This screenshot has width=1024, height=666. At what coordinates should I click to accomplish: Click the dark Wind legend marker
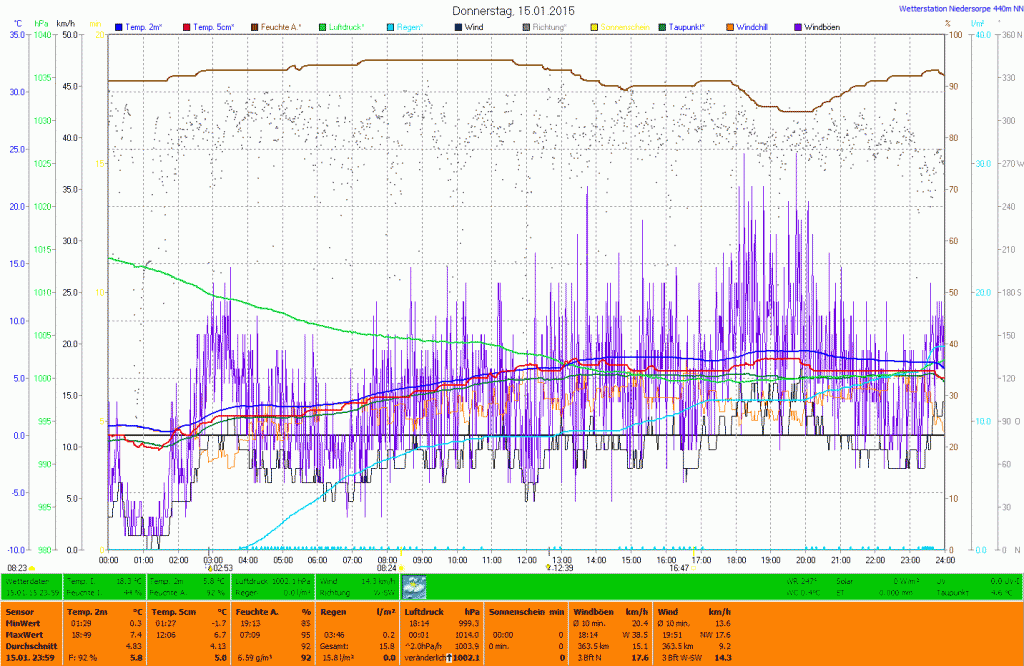tap(458, 26)
